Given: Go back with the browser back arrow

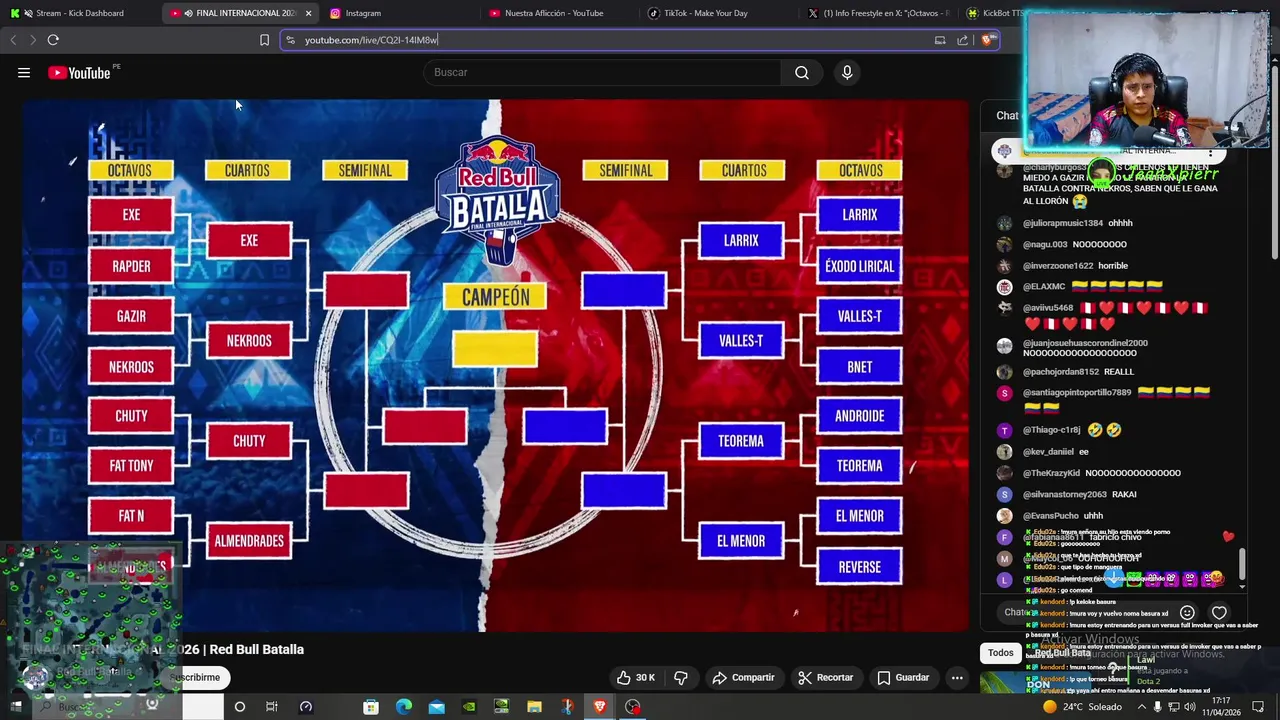Looking at the screenshot, I should [x=13, y=40].
